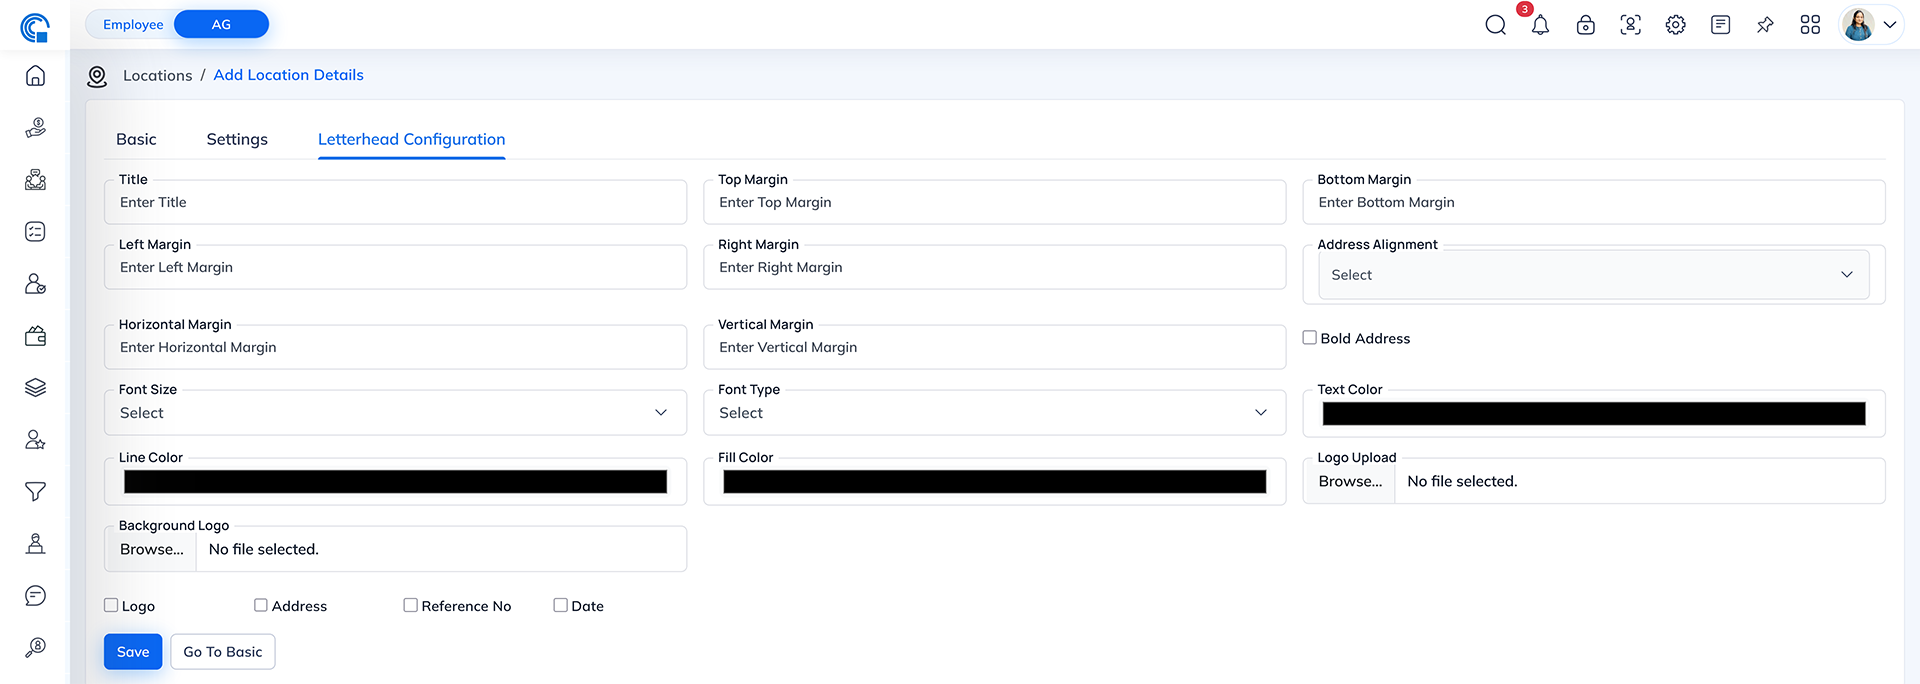Open the Font Type dropdown
Screen dimensions: 1920x684
pos(994,413)
